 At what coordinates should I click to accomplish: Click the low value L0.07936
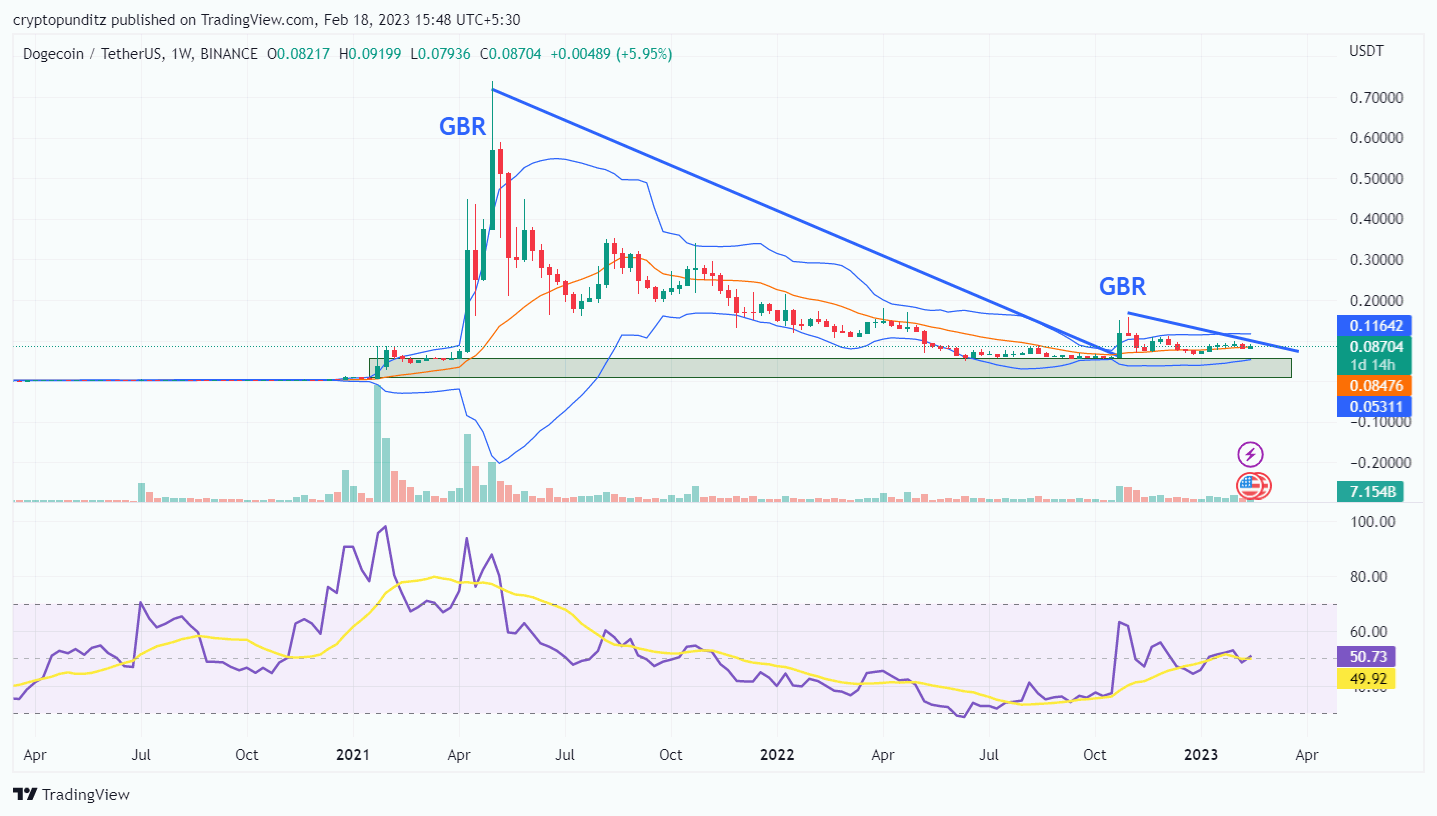coord(442,54)
